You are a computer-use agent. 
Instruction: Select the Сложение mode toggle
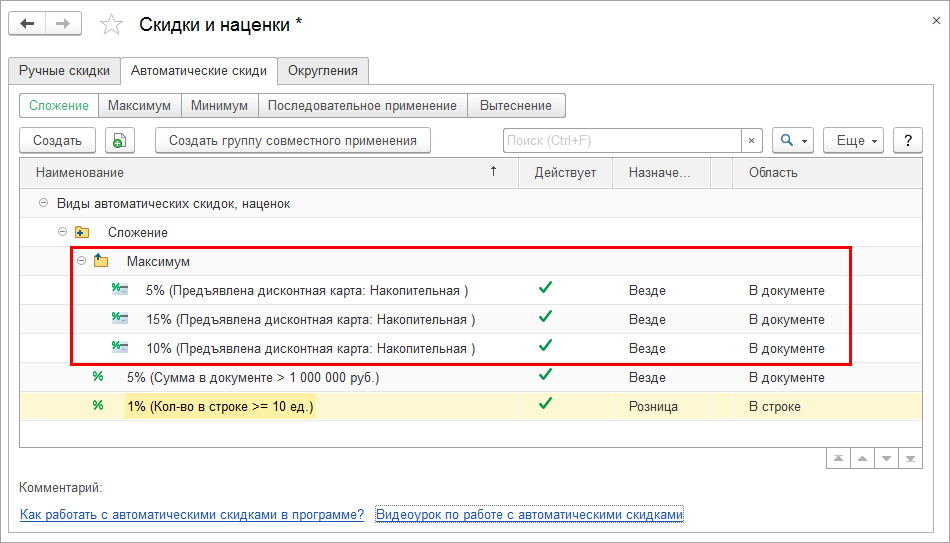tap(59, 105)
